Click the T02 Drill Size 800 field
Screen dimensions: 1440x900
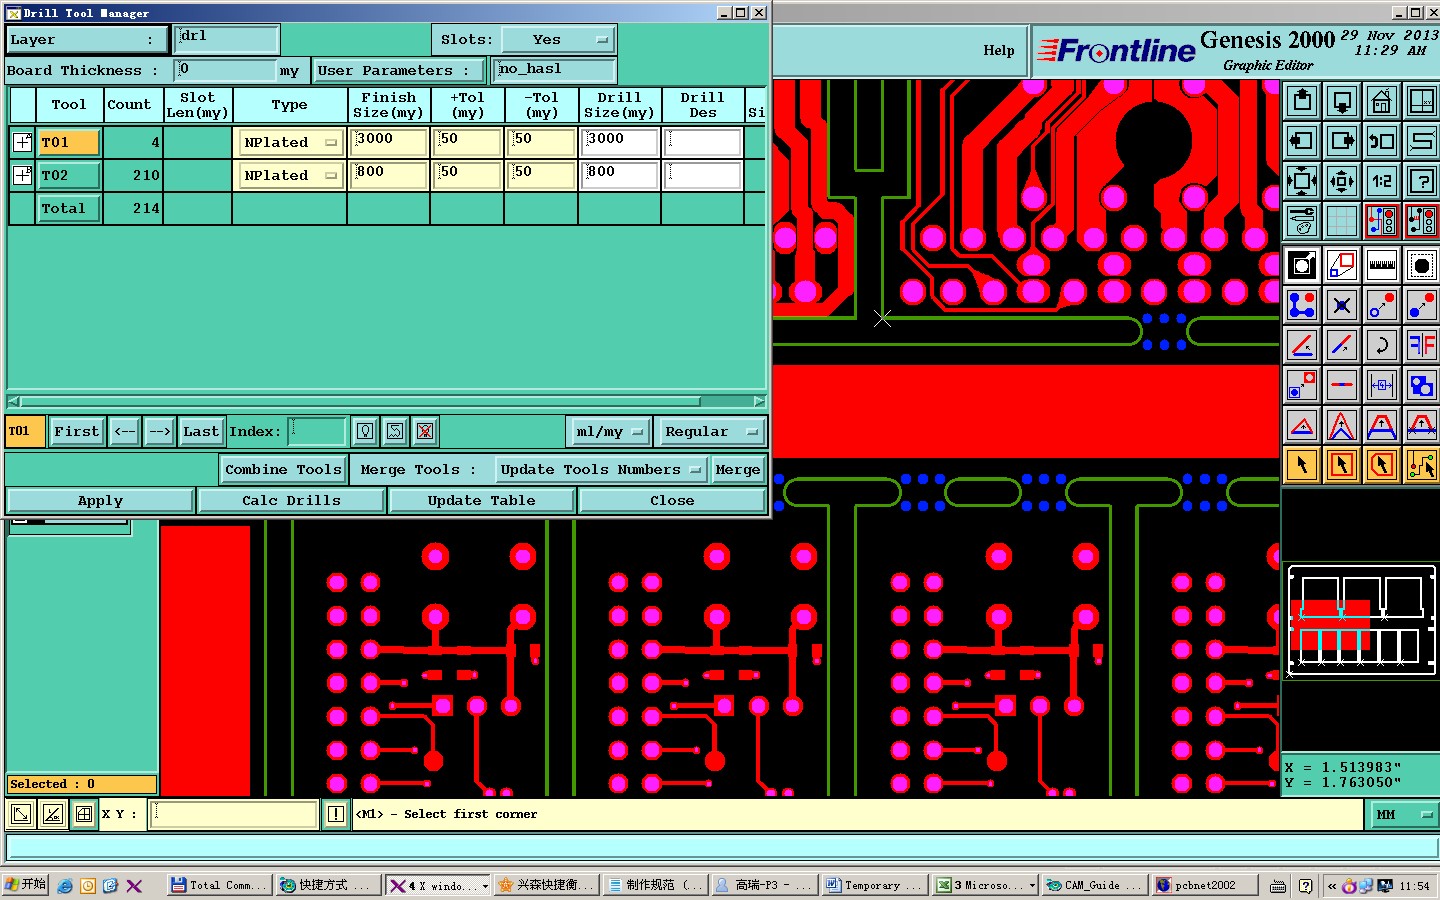619,175
